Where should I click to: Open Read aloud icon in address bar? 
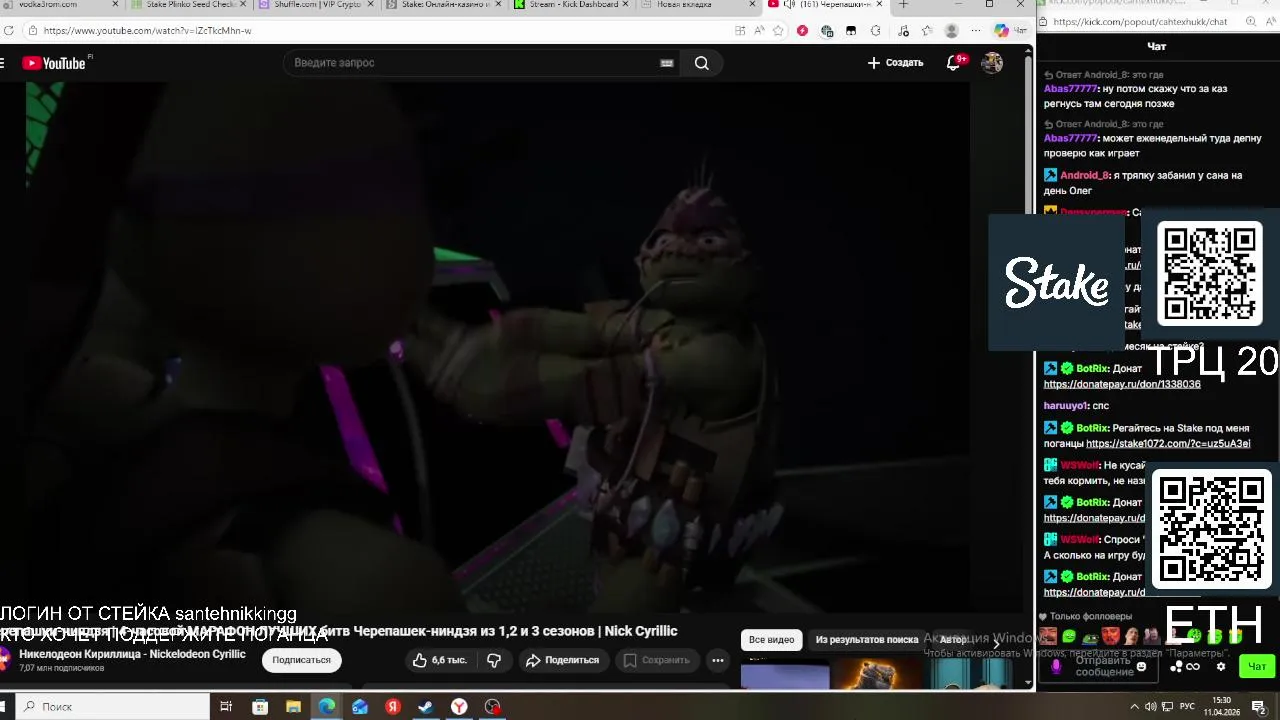pos(759,31)
